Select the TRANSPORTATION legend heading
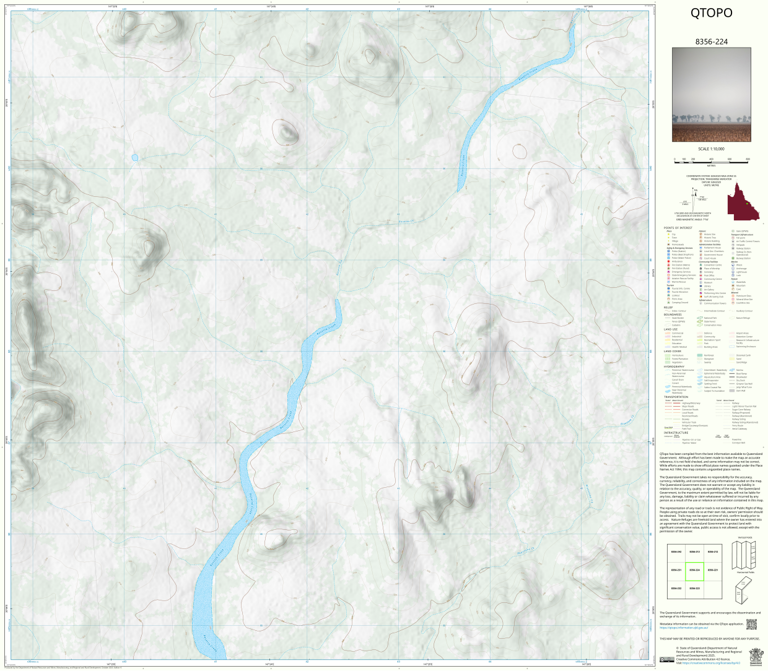This screenshot has width=768, height=671. [x=676, y=397]
